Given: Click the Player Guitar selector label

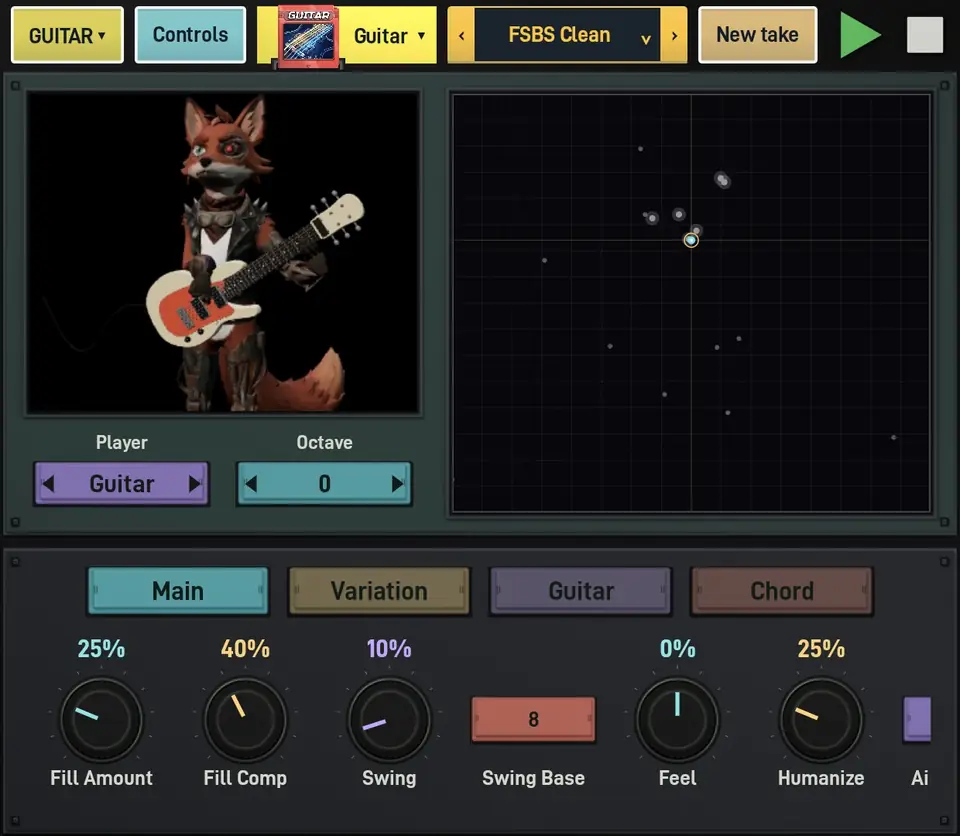Looking at the screenshot, I should [x=122, y=484].
